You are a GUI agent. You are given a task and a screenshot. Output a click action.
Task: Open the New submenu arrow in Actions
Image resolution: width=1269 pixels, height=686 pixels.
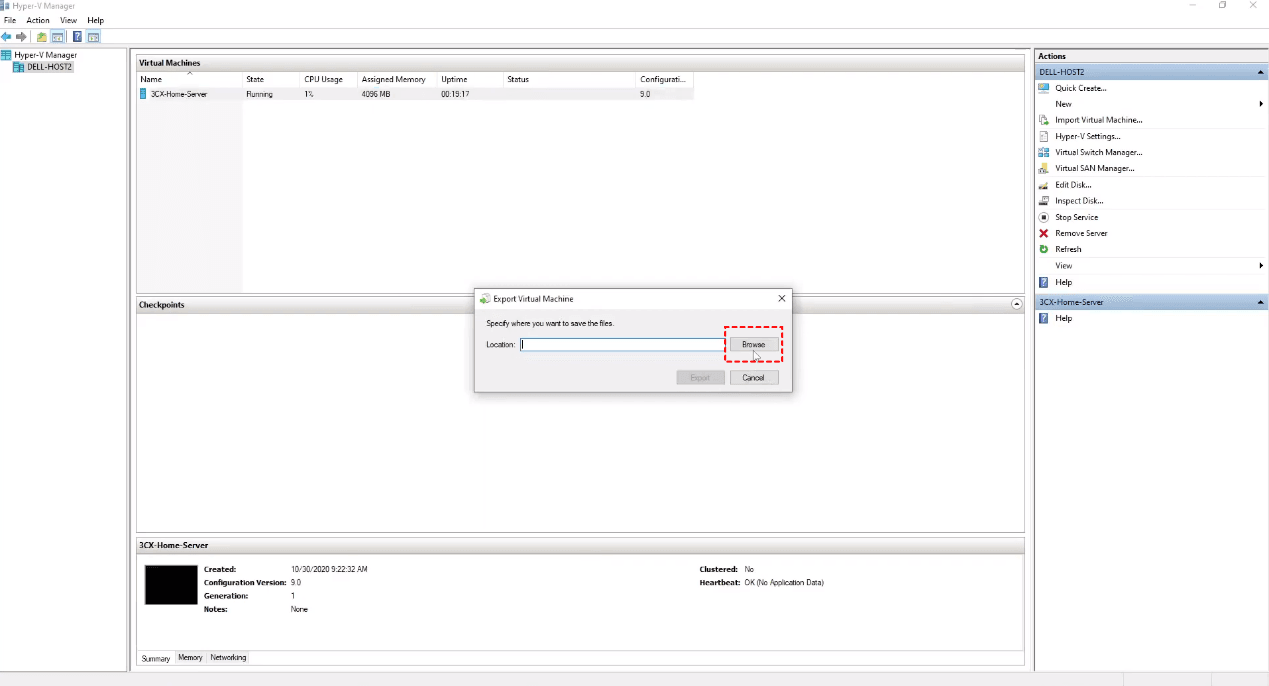pyautogui.click(x=1261, y=104)
